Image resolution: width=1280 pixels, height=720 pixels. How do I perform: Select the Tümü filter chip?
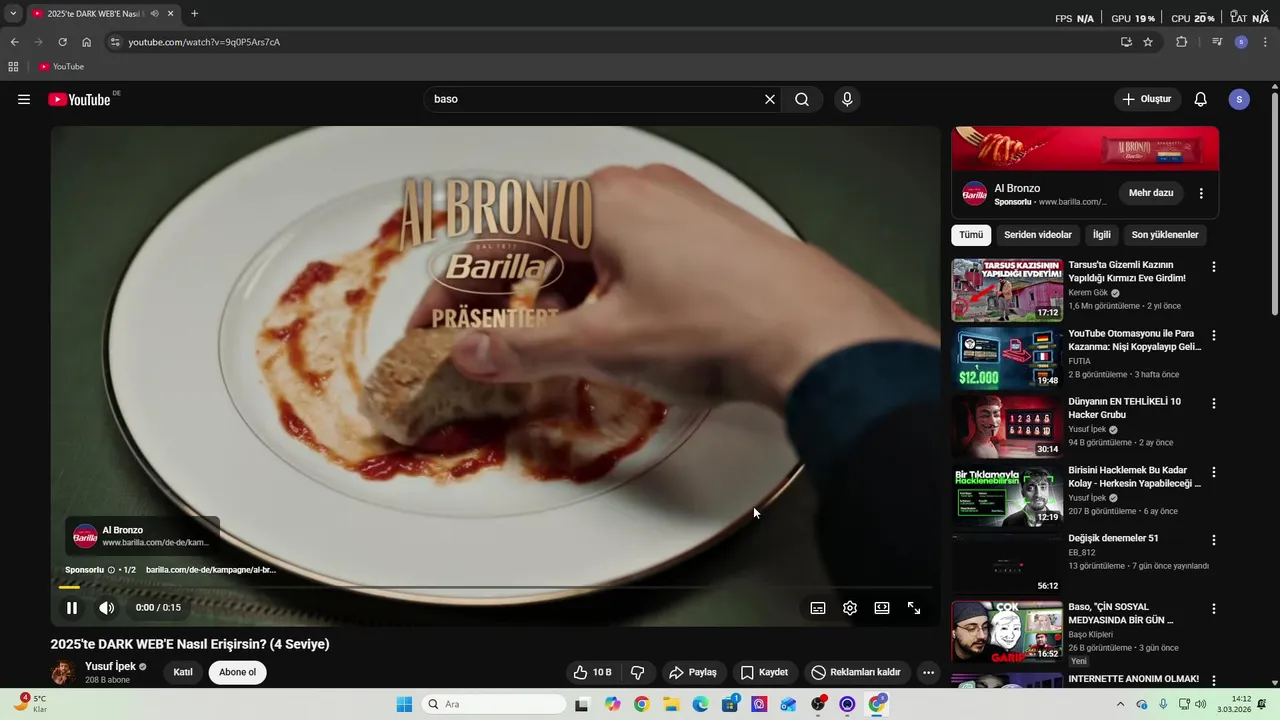pyautogui.click(x=971, y=235)
